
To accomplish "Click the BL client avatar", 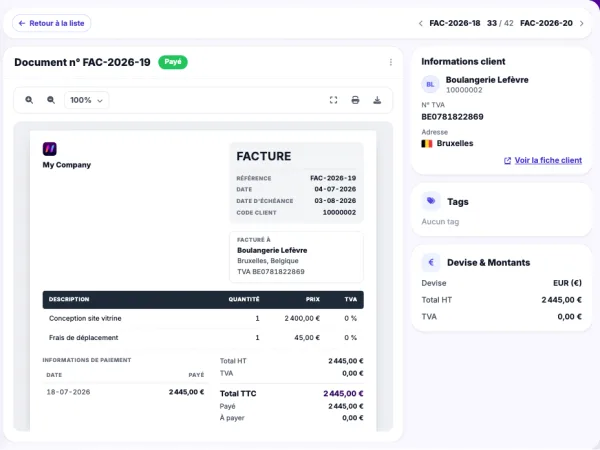I will pyautogui.click(x=430, y=84).
